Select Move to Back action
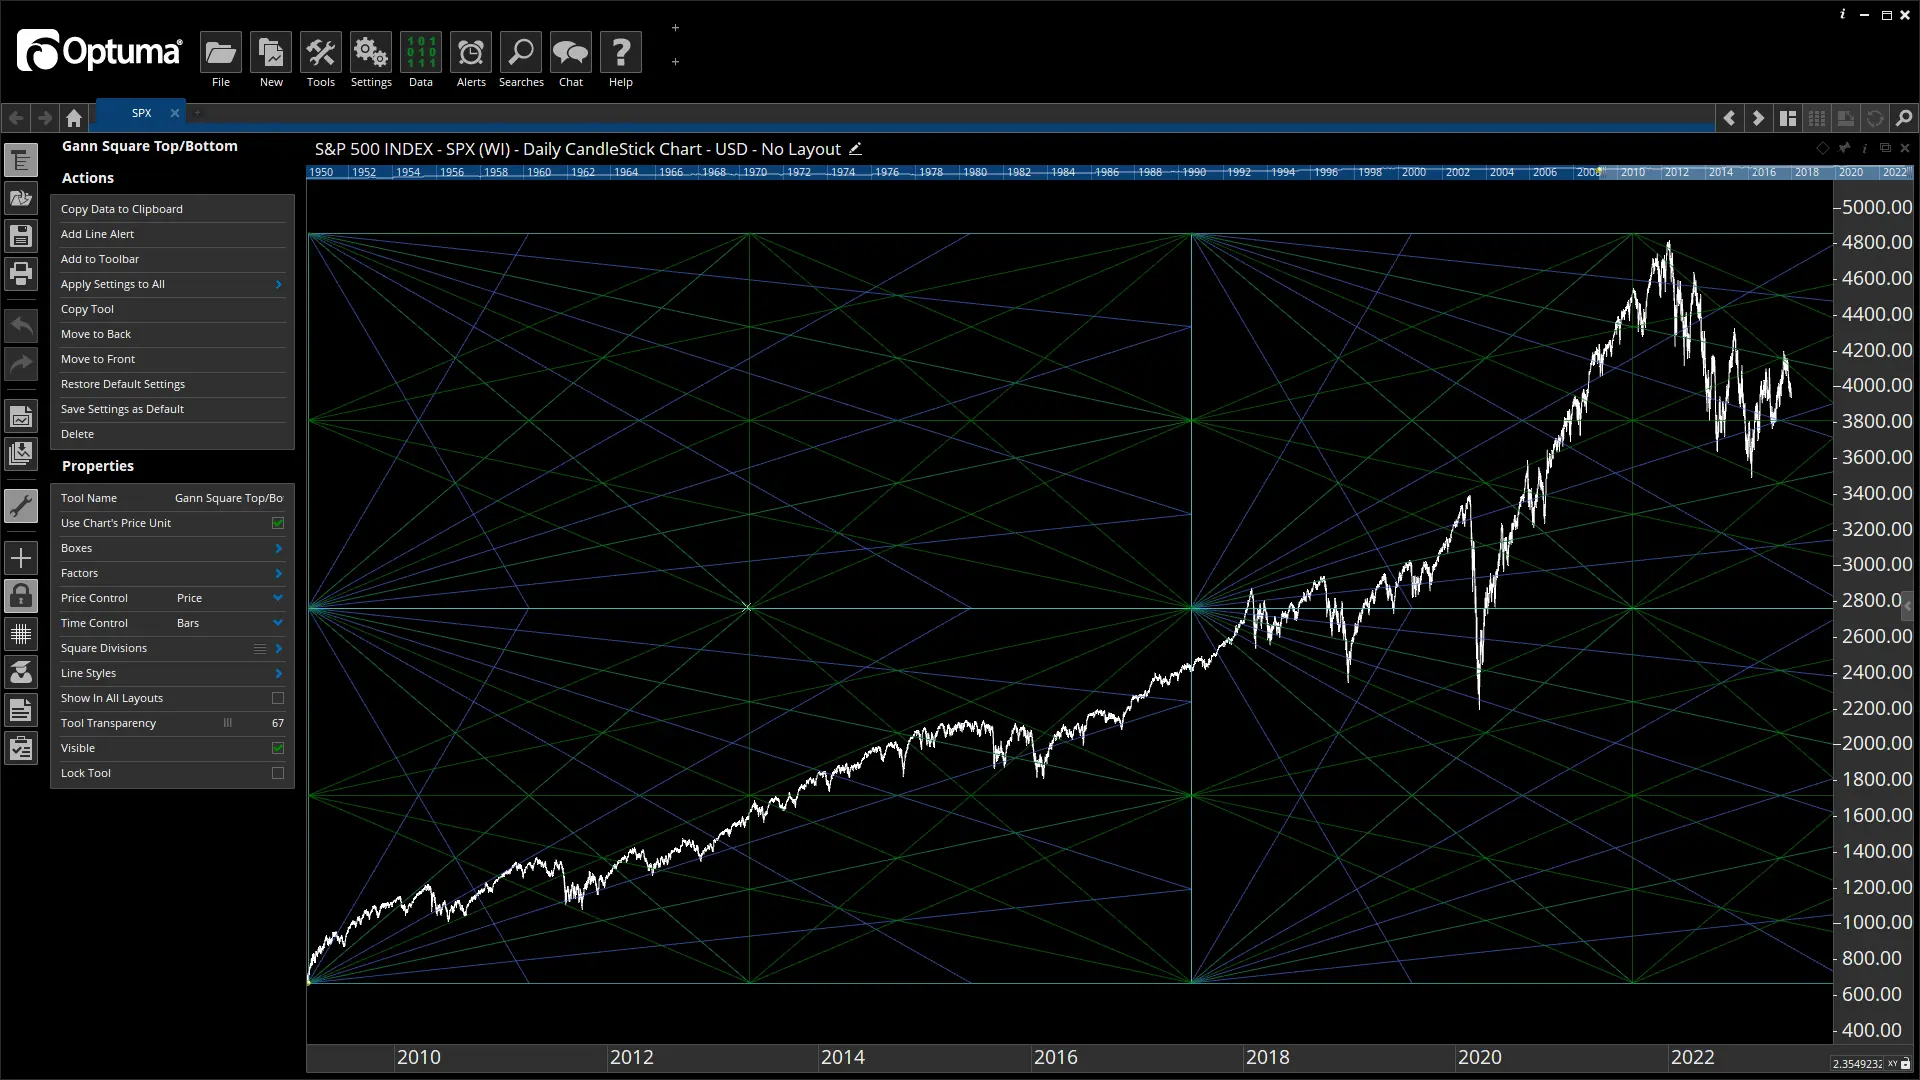The height and width of the screenshot is (1080, 1920). [x=172, y=334]
